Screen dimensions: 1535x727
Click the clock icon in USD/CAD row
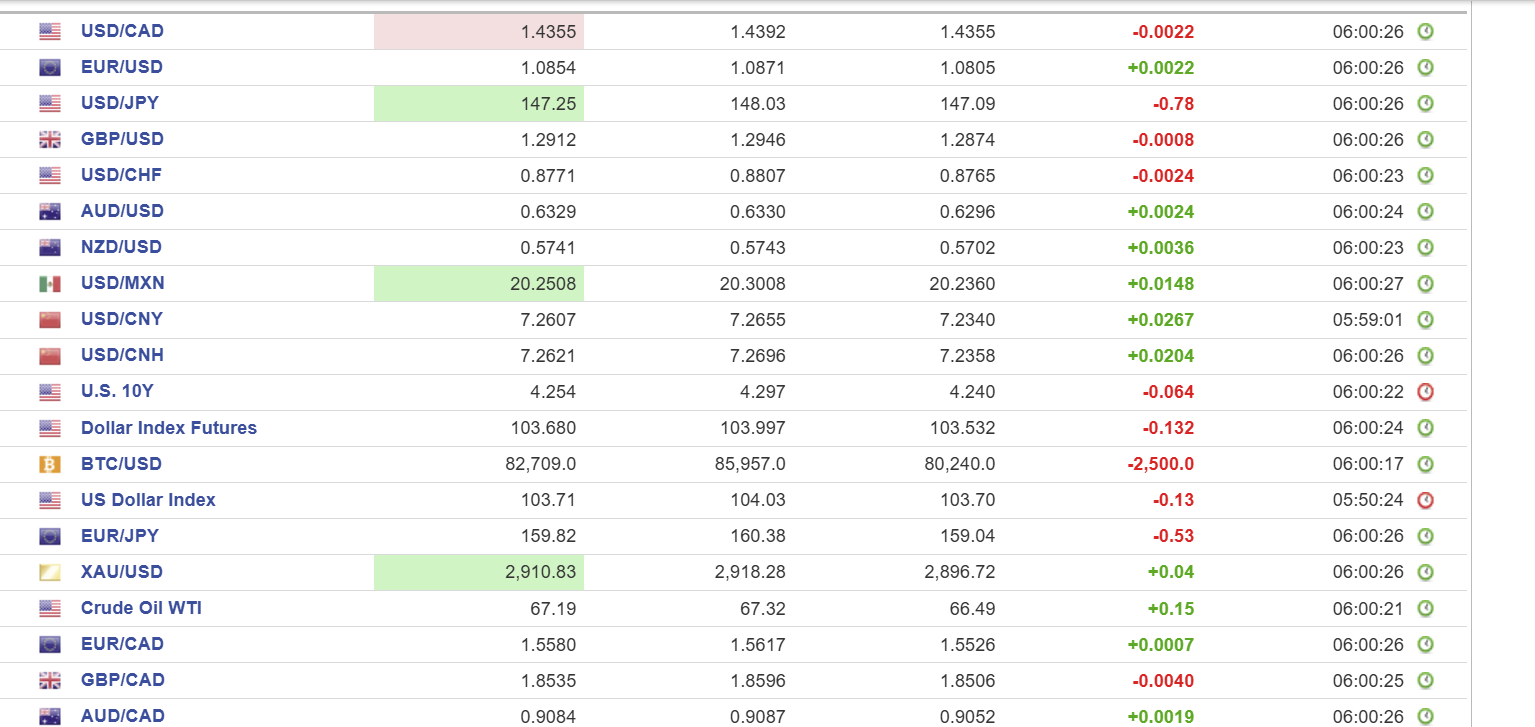1425,32
